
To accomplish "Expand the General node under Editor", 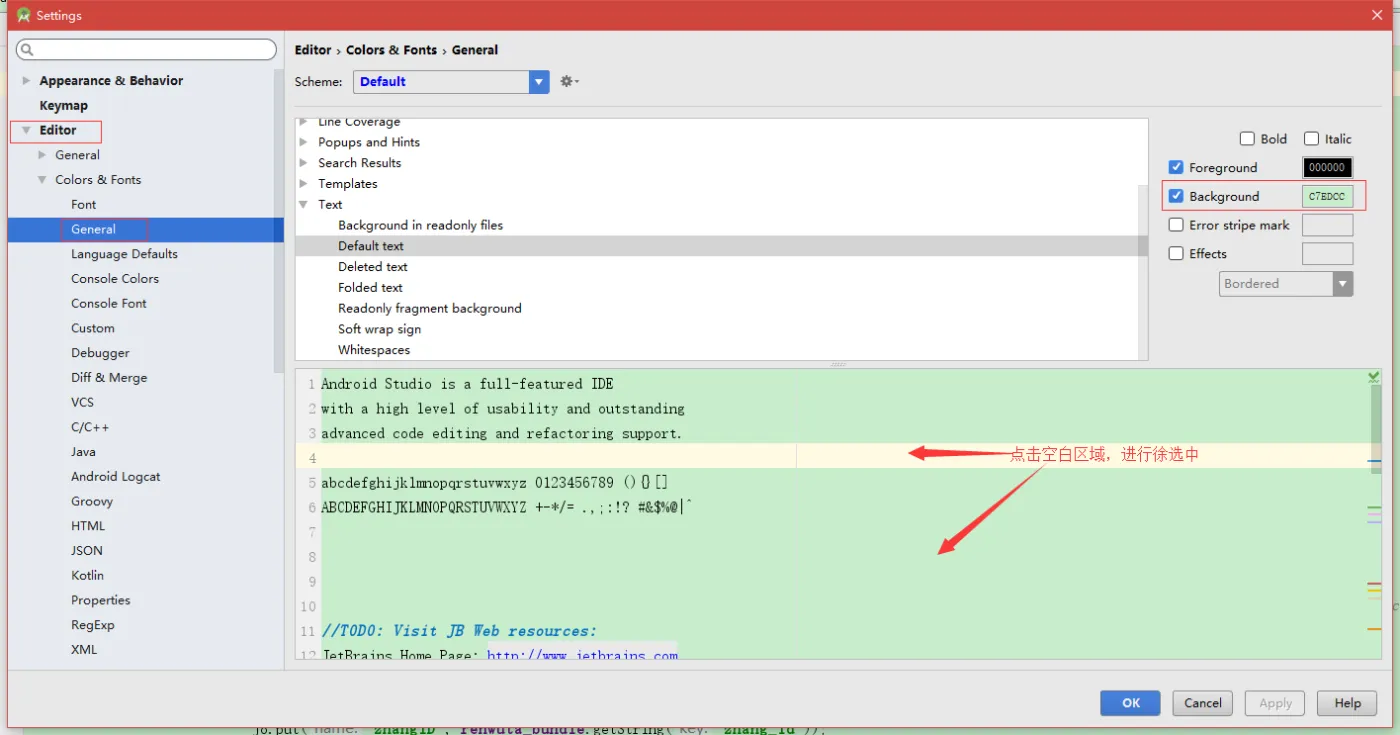I will (42, 155).
